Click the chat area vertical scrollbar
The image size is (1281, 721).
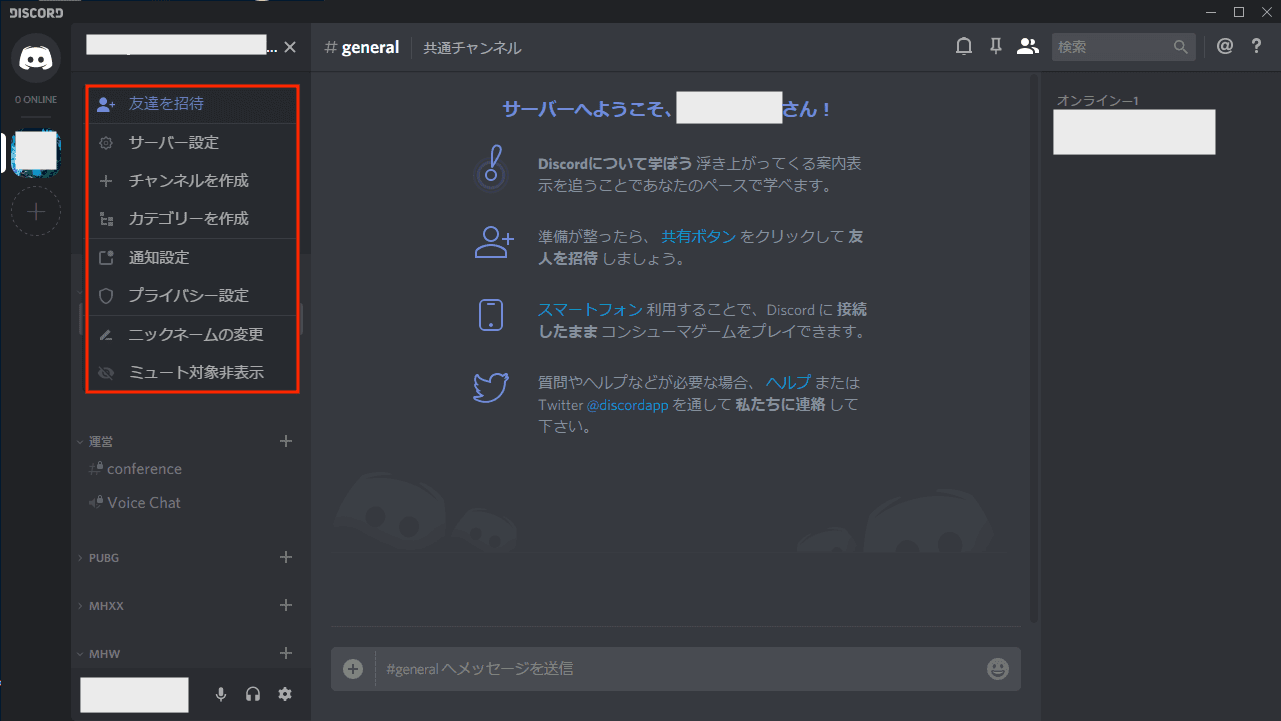click(x=1034, y=350)
